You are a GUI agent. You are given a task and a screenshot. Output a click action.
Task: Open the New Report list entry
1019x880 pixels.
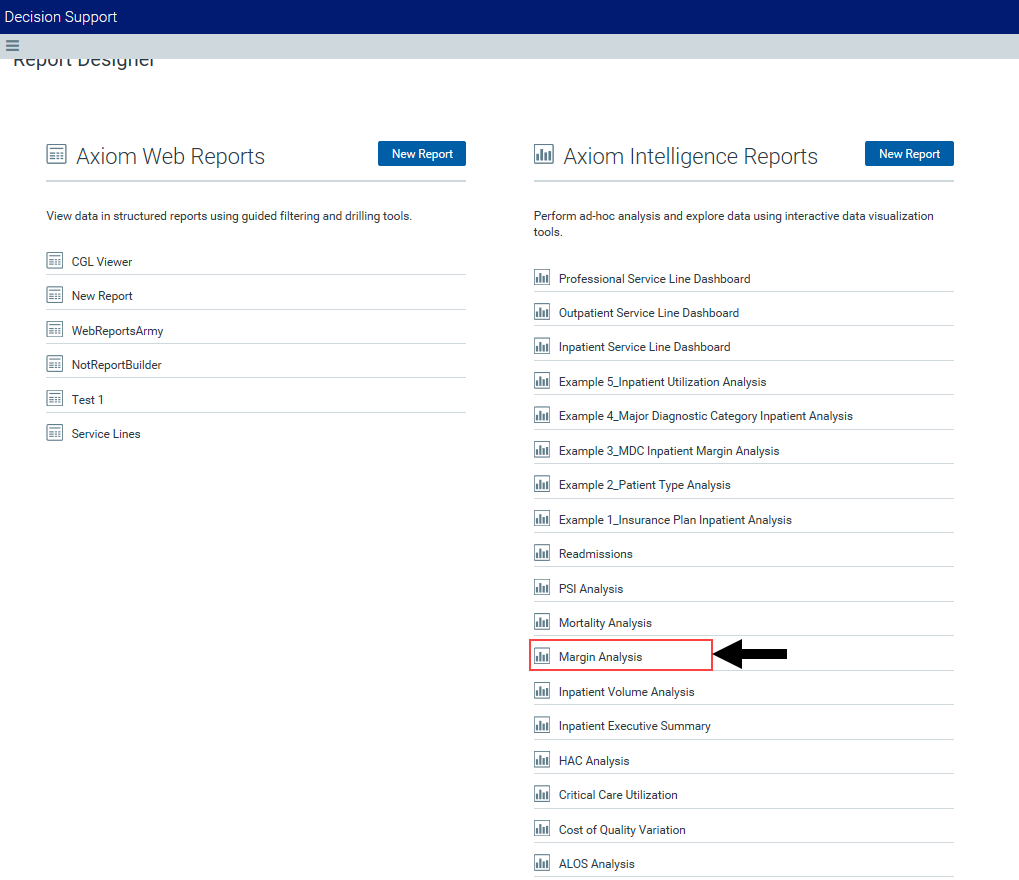click(x=102, y=296)
